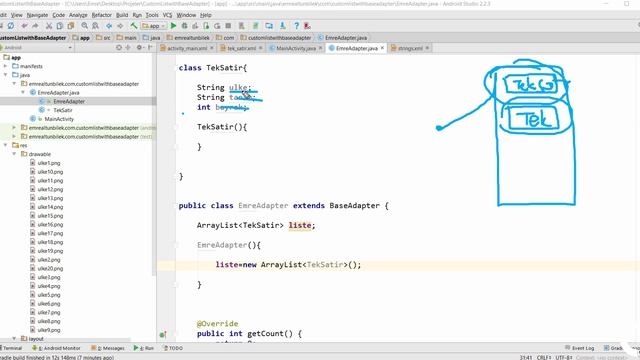Navigate Back with the left arrow icon
Viewport: 640px width, 360px height.
(109, 26)
